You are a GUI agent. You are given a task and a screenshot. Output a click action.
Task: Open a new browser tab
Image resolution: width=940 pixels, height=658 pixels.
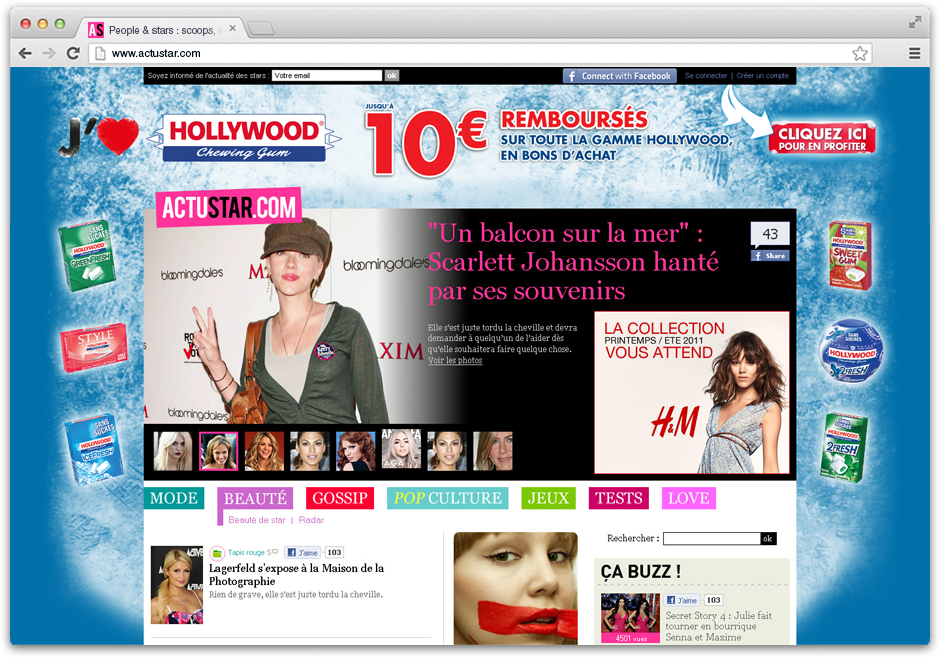click(x=260, y=29)
